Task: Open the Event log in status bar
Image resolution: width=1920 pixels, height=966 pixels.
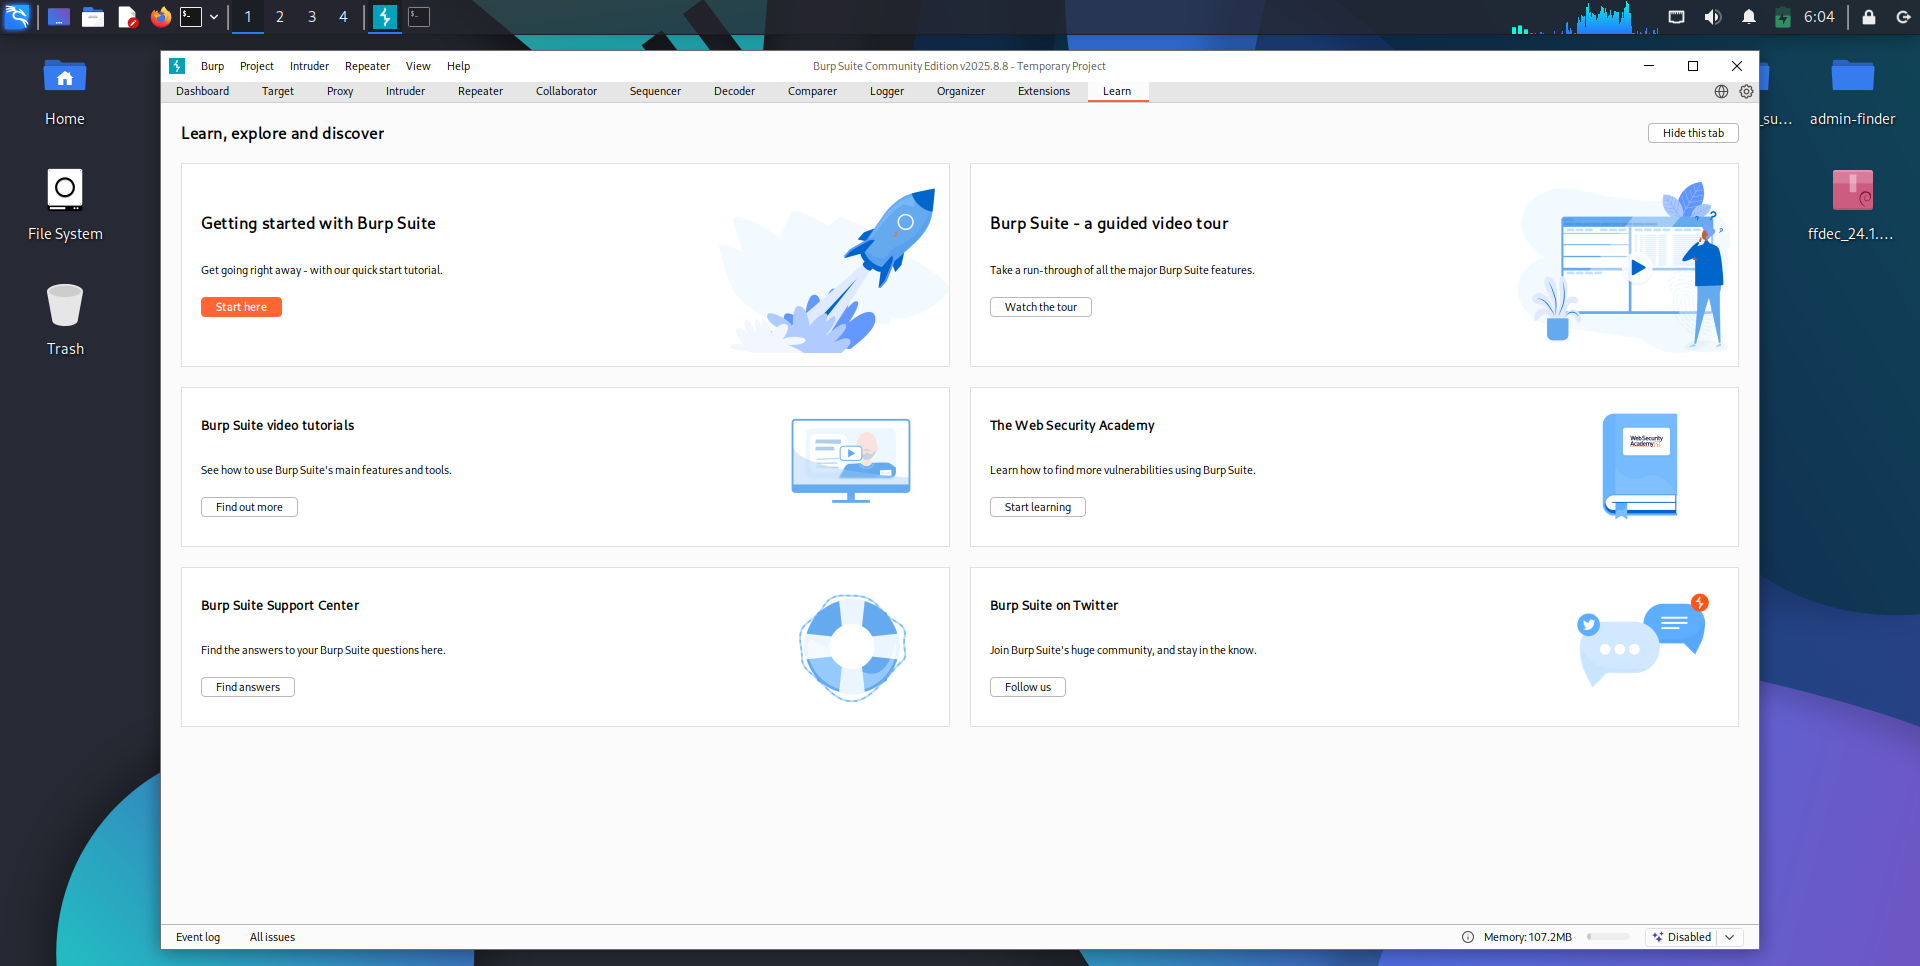Action: pyautogui.click(x=198, y=937)
